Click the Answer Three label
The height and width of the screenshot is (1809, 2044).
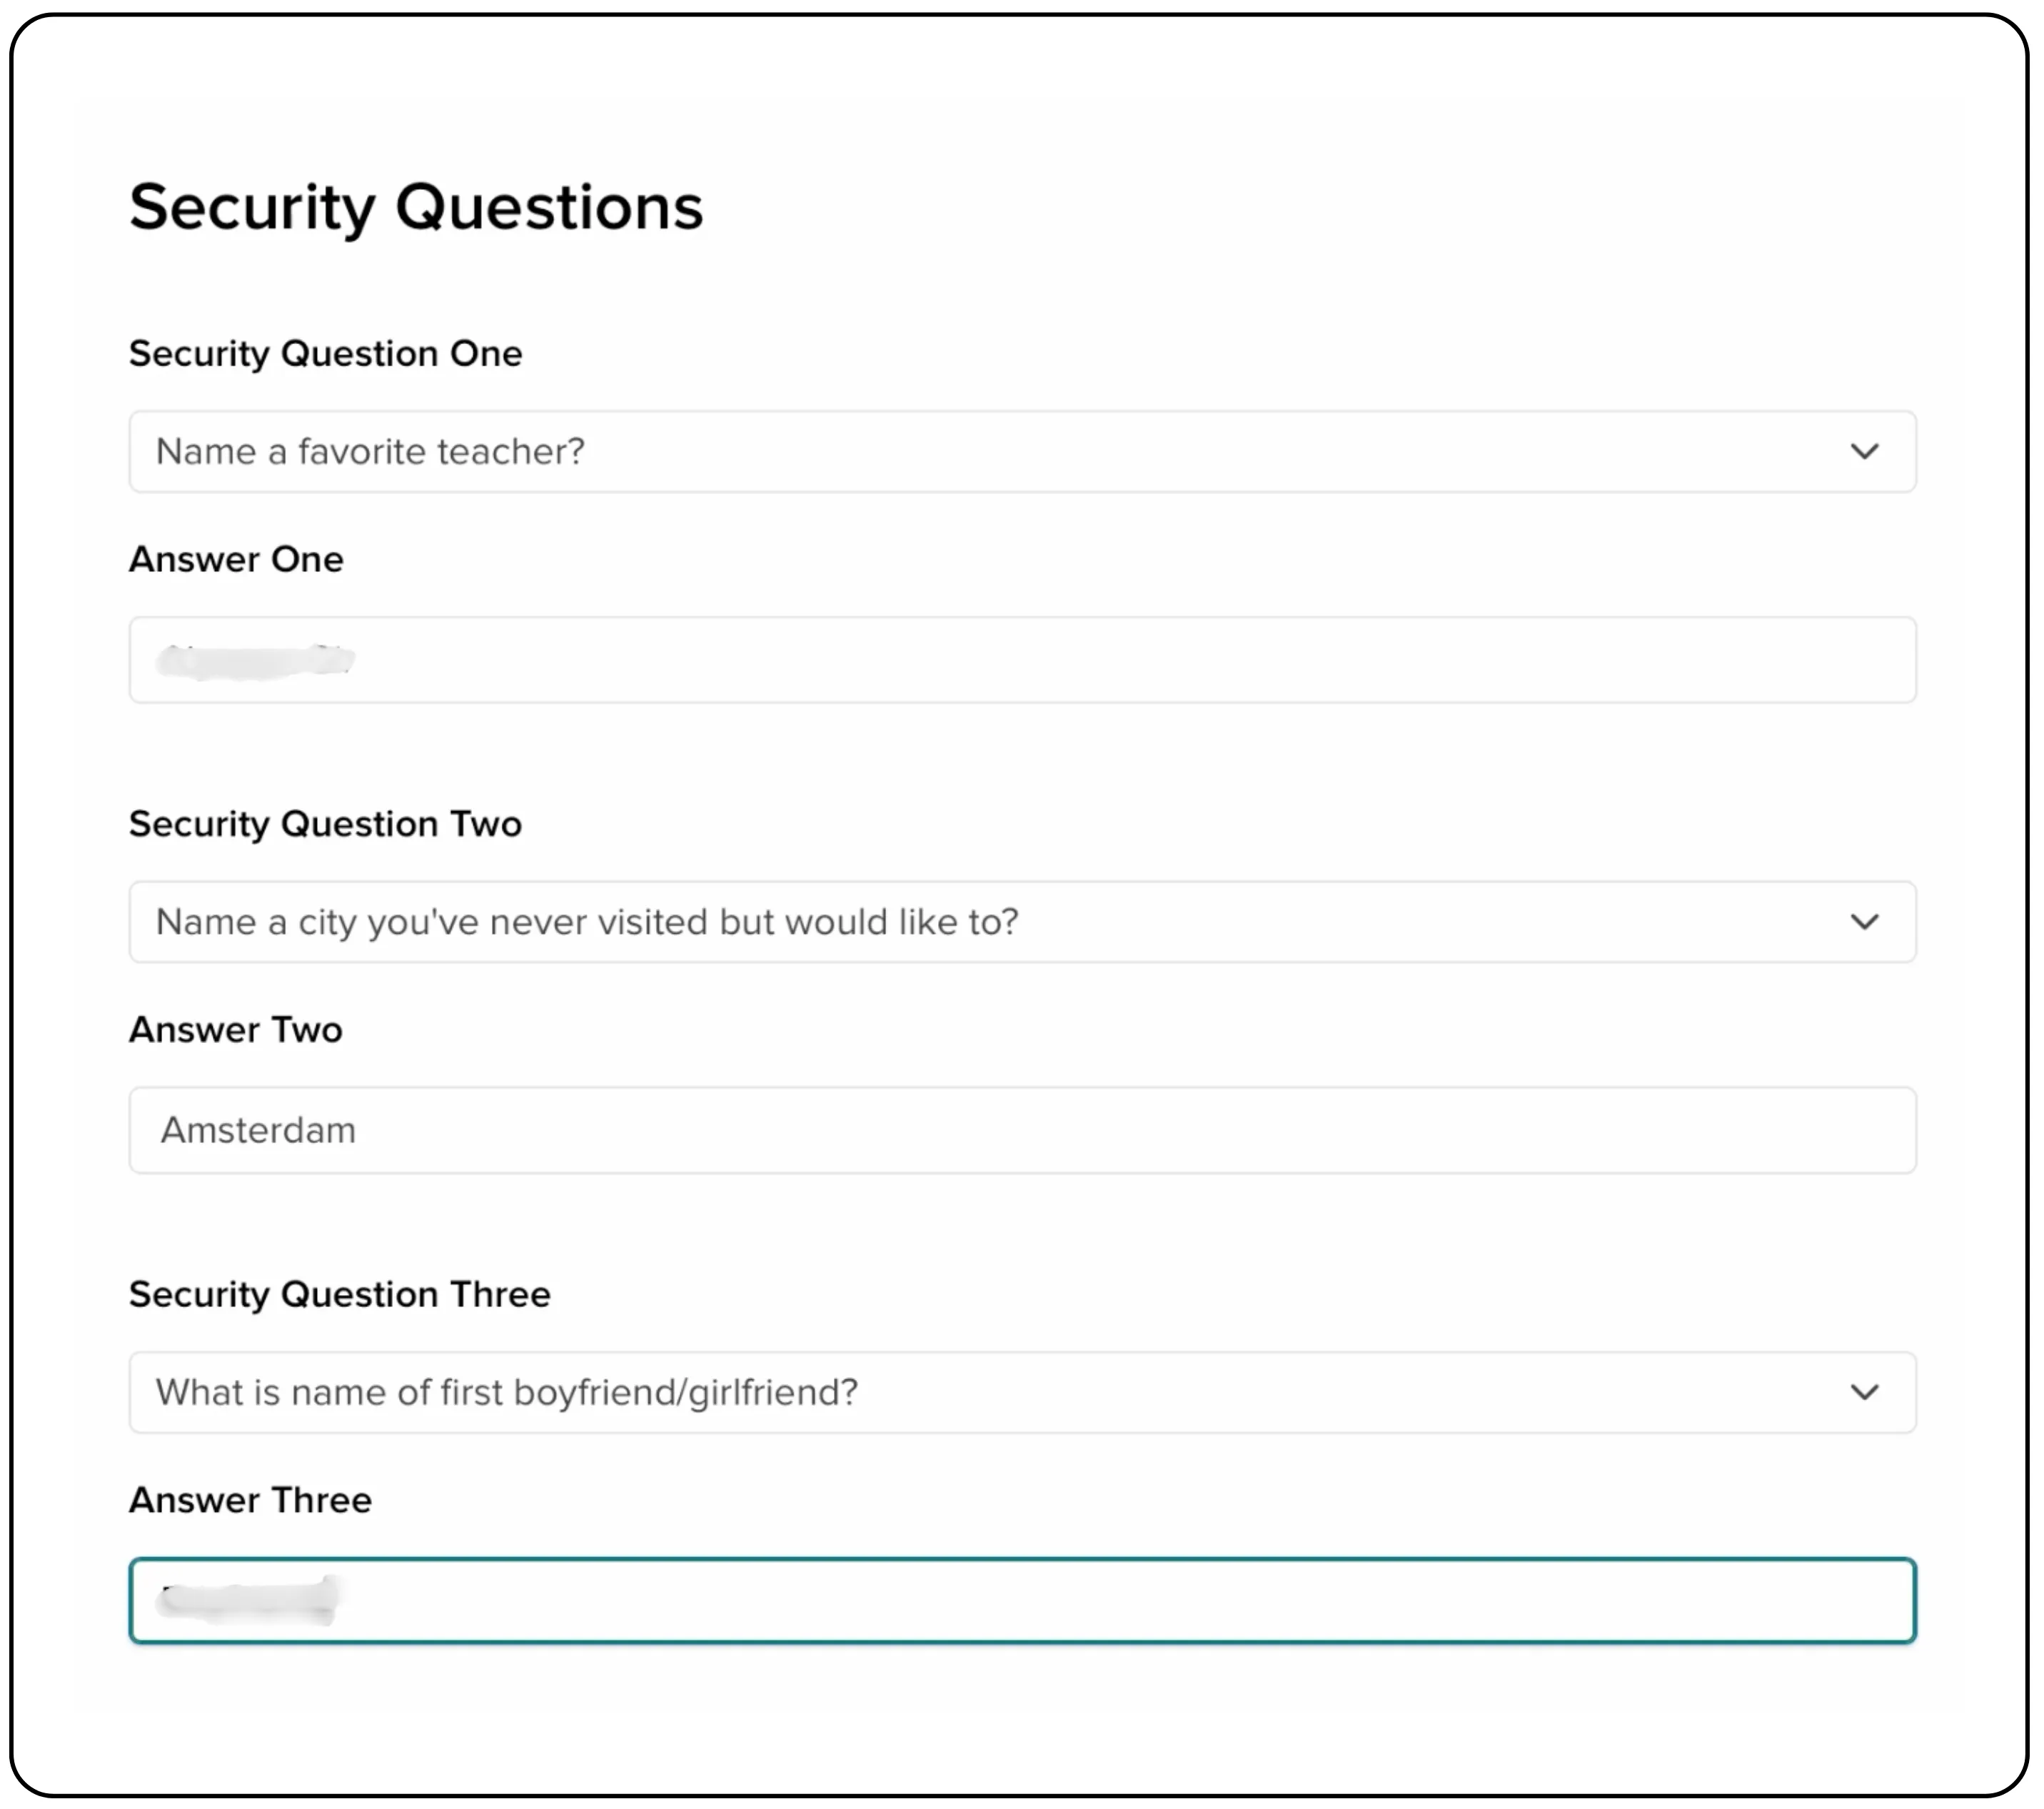pyautogui.click(x=249, y=1499)
